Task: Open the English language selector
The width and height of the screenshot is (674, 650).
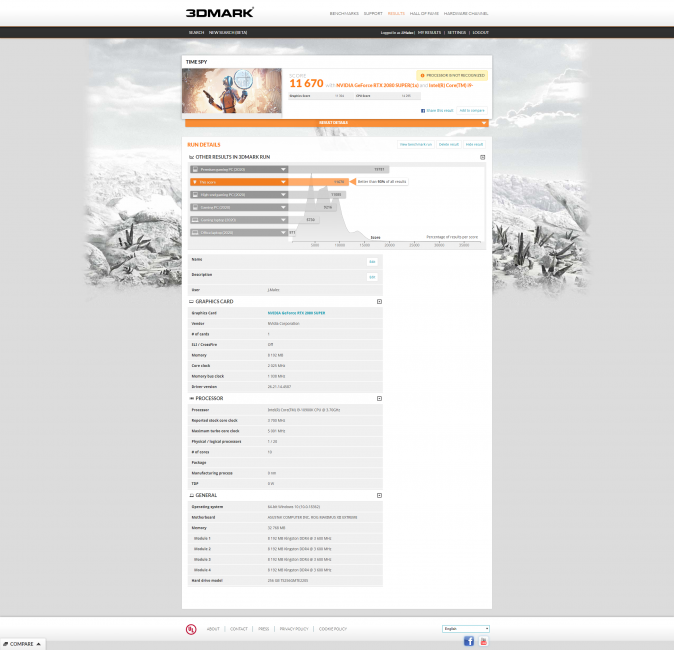Action: click(x=466, y=629)
